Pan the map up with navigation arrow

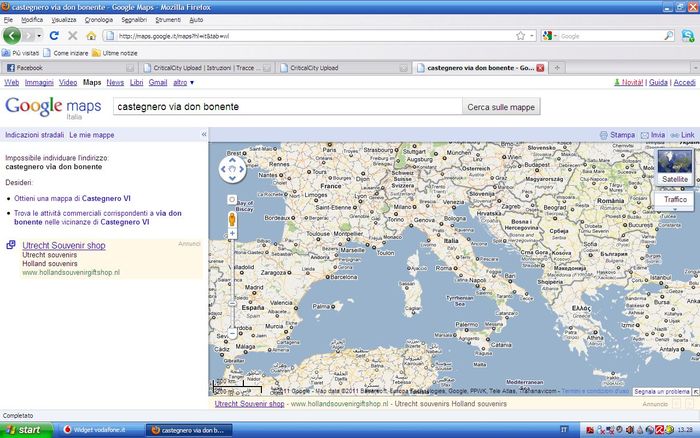point(232,160)
